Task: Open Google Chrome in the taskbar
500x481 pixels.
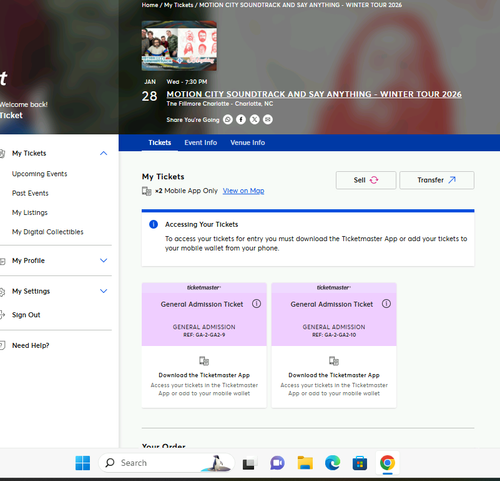Action: coord(387,463)
